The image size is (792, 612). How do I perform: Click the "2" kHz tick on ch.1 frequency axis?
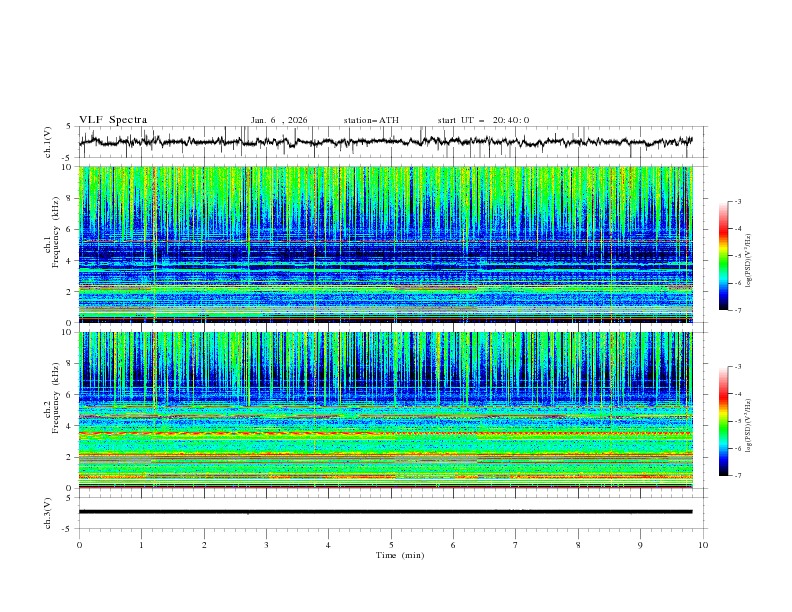click(70, 292)
